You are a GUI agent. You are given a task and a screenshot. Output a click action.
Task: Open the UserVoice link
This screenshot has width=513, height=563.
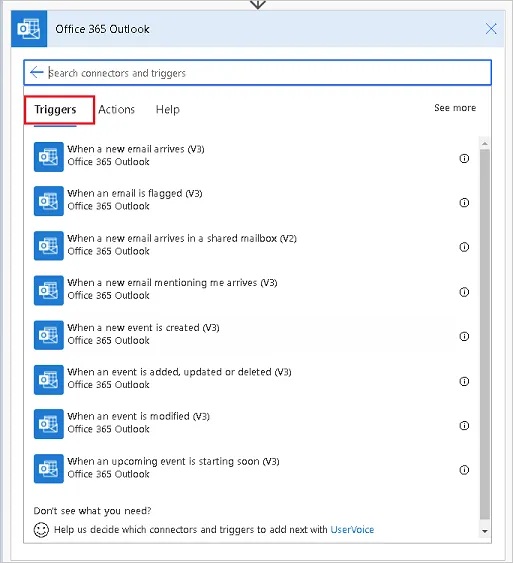click(352, 530)
